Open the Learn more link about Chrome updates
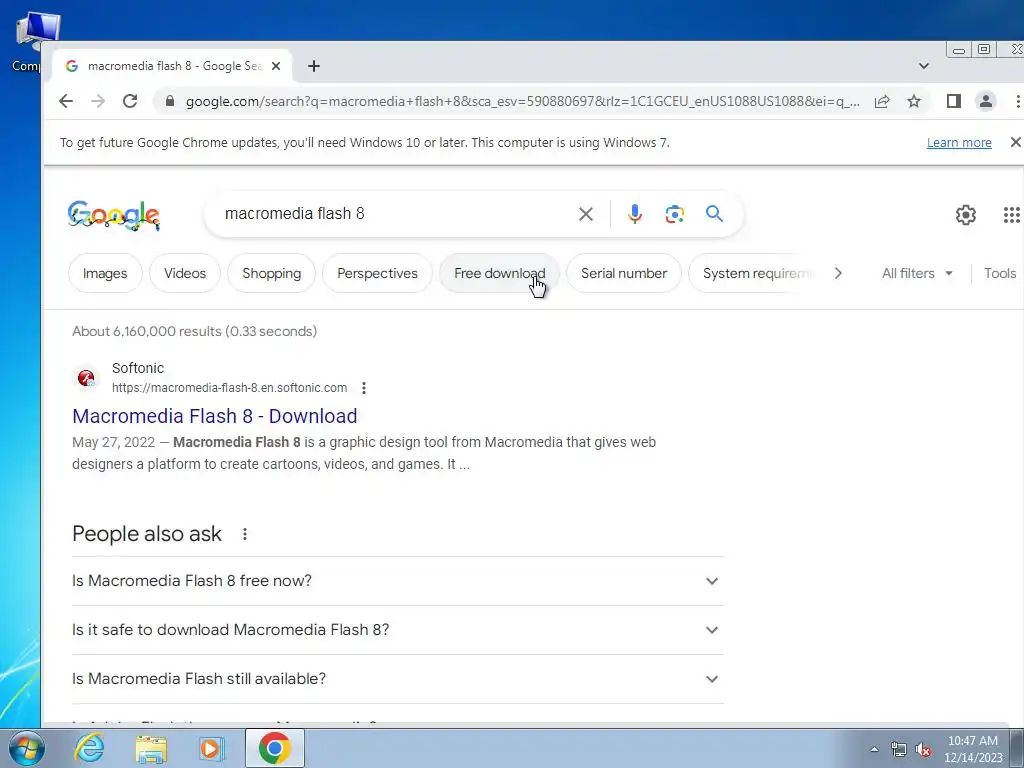 959,142
